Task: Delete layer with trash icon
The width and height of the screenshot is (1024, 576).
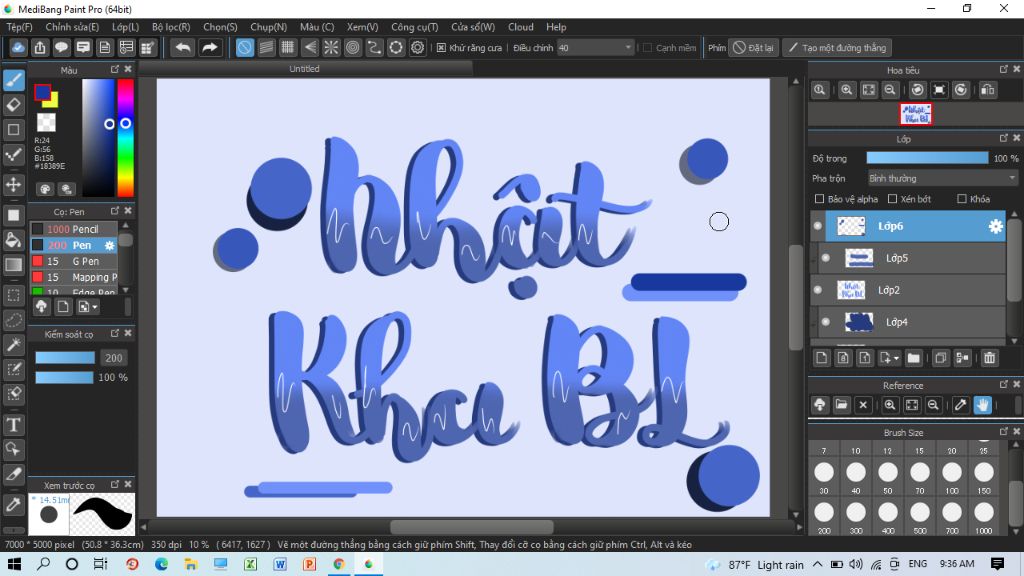Action: [x=989, y=358]
